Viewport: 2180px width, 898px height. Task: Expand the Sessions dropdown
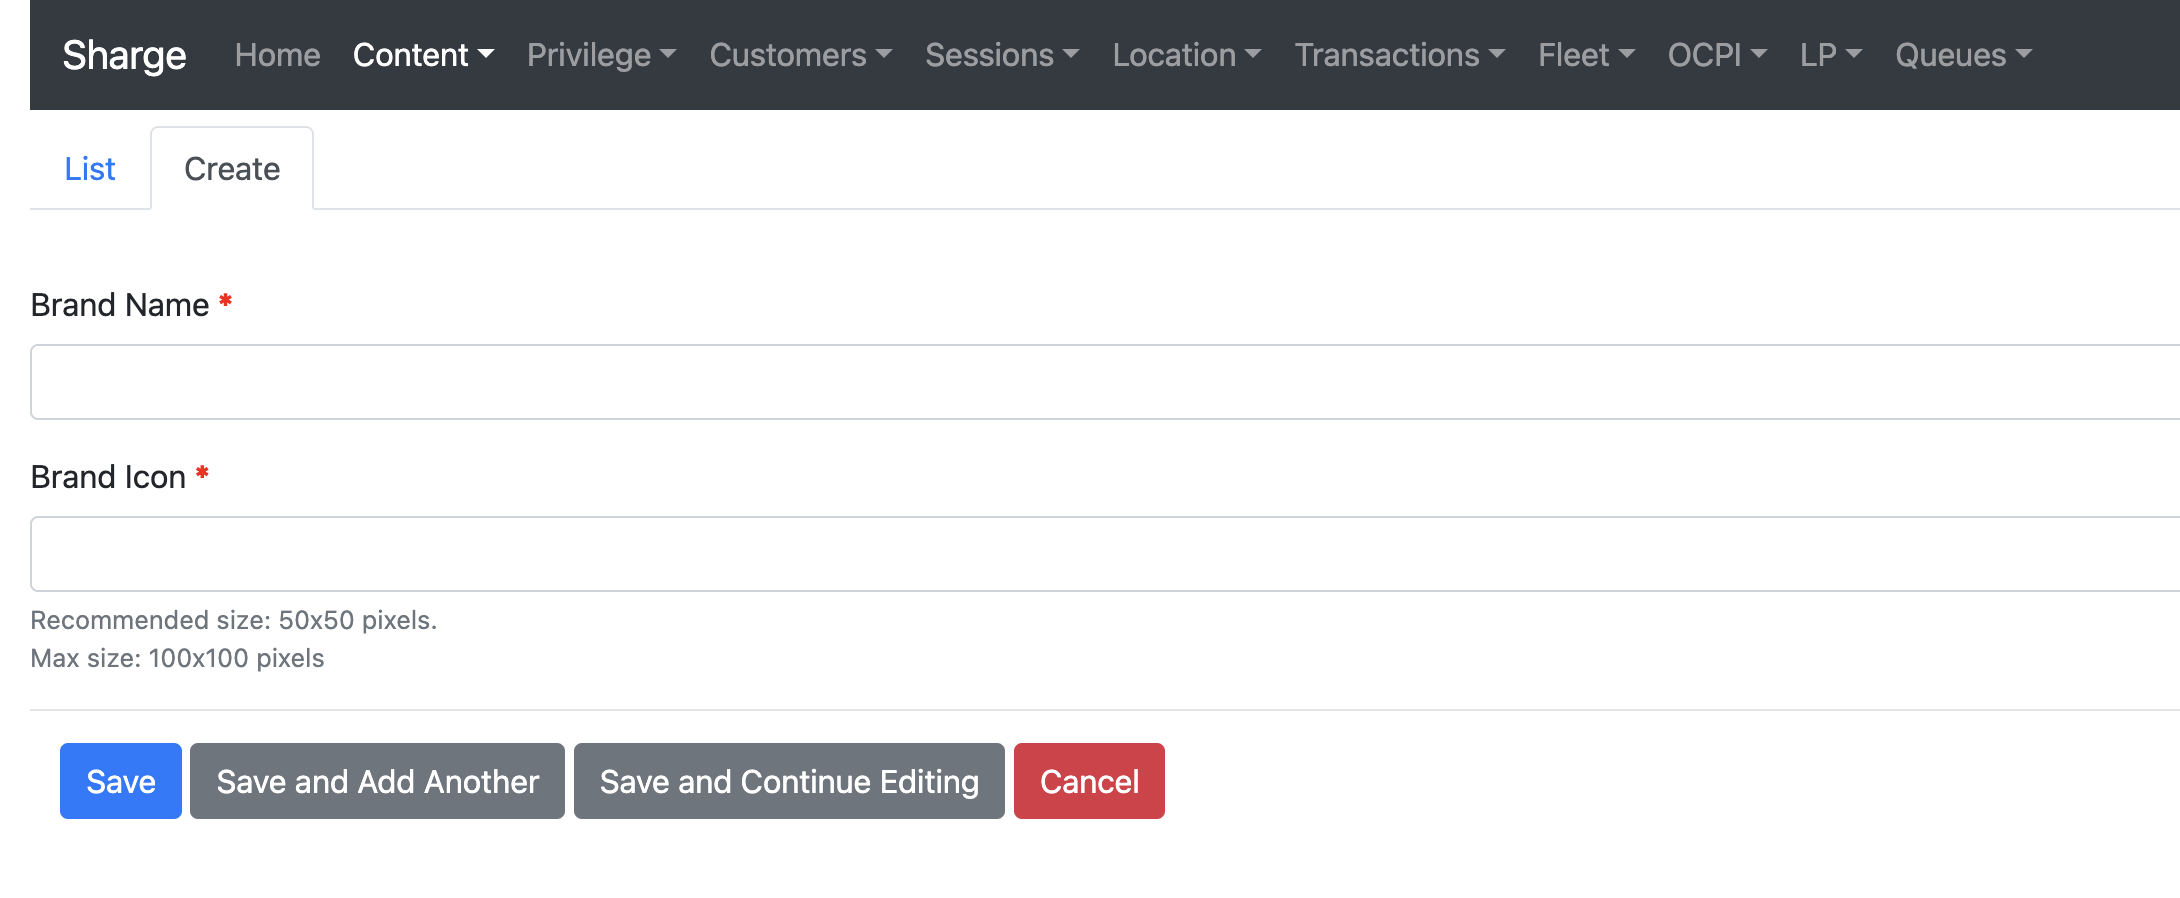1002,55
